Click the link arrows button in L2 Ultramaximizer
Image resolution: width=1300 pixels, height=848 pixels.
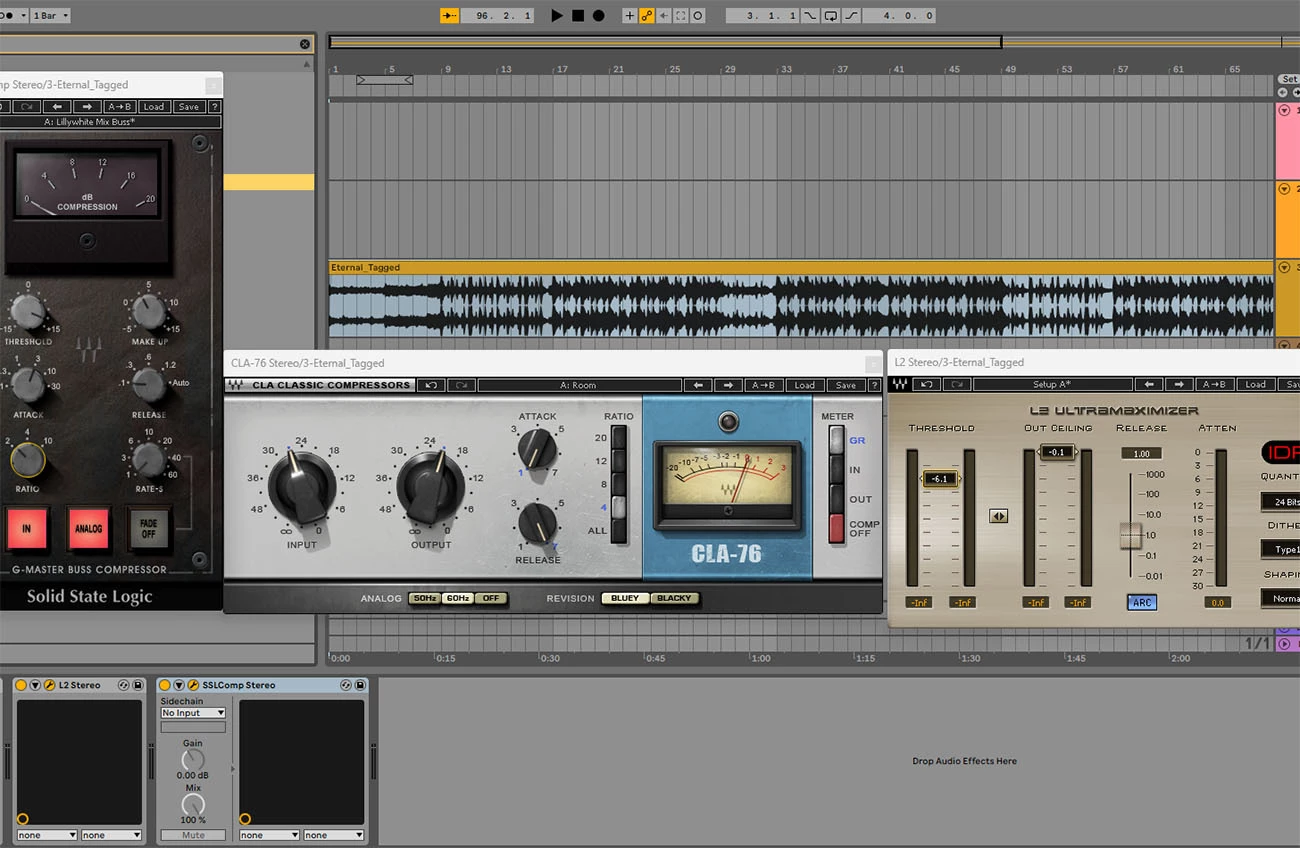click(x=998, y=516)
